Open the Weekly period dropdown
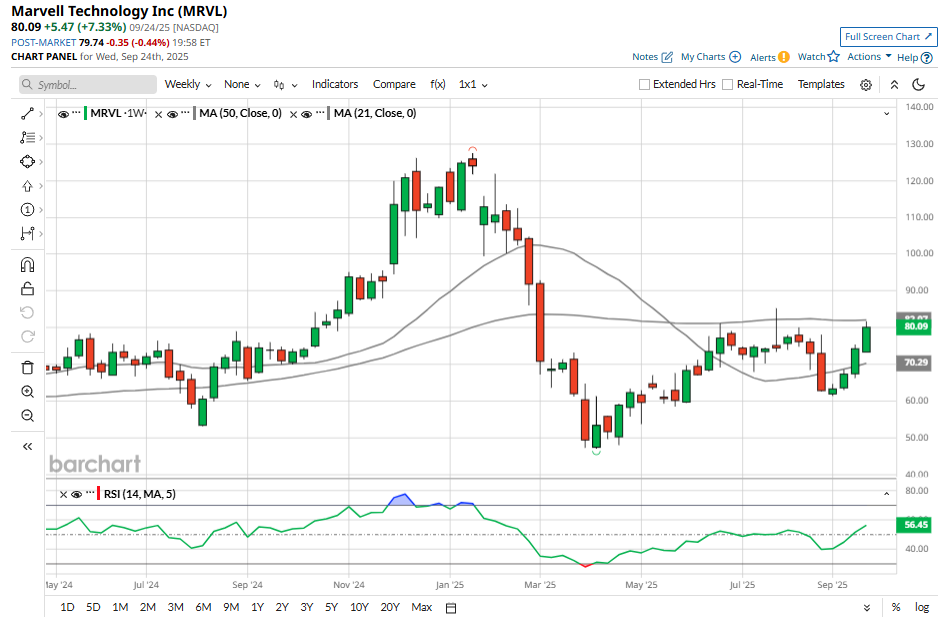Viewport: 943px width, 617px height. click(187, 85)
